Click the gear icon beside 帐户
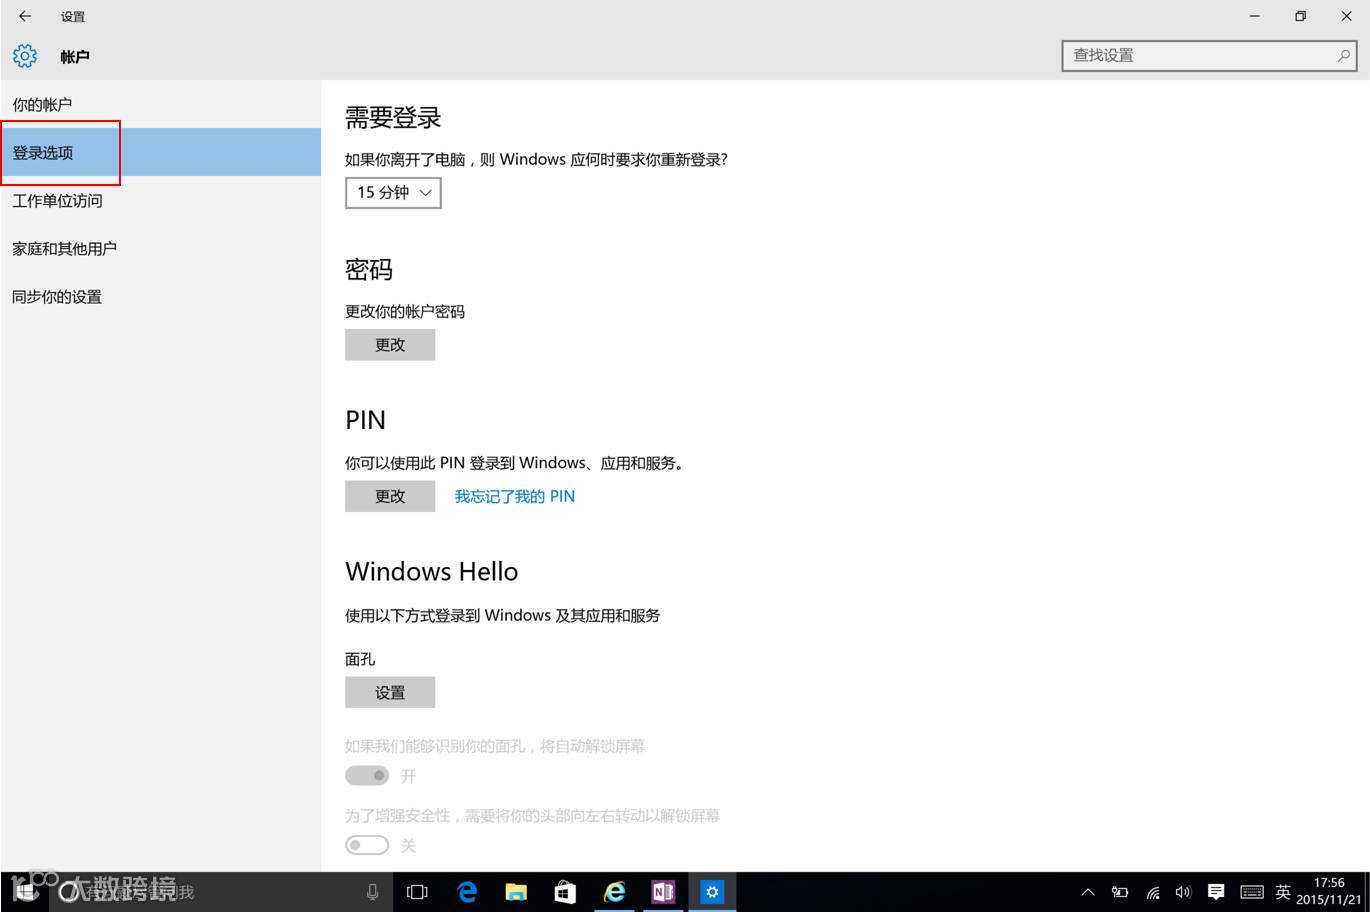 (25, 56)
